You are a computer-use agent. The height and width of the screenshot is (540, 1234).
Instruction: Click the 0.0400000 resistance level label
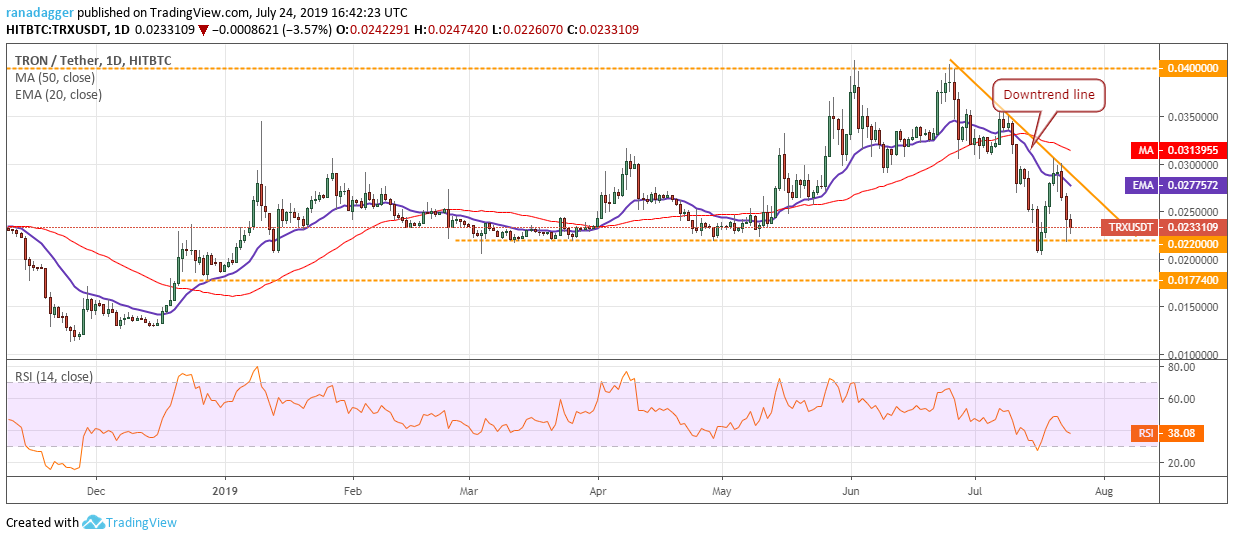pos(1195,69)
